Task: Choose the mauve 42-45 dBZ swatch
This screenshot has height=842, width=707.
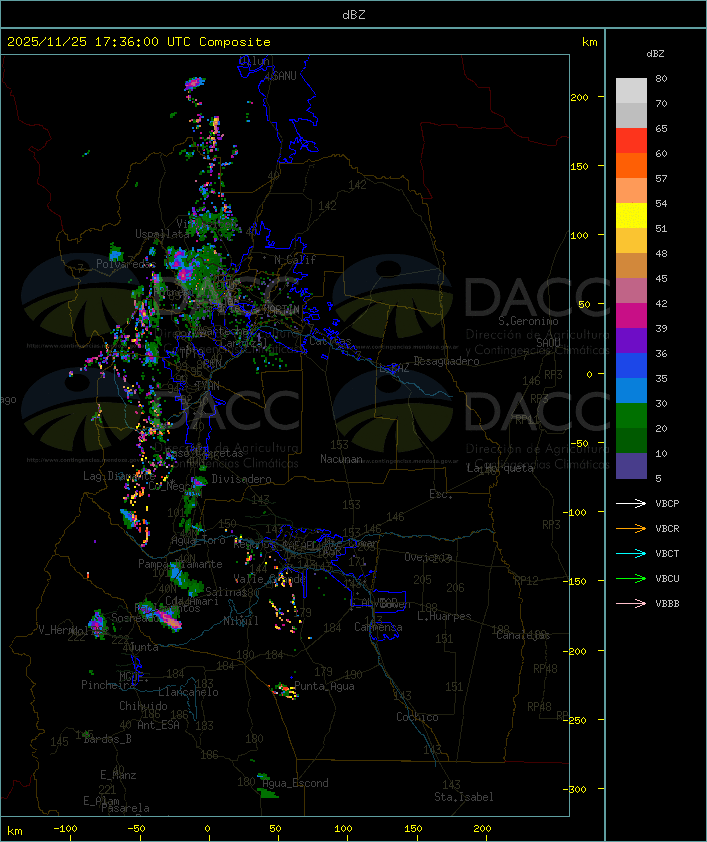Action: tap(631, 291)
